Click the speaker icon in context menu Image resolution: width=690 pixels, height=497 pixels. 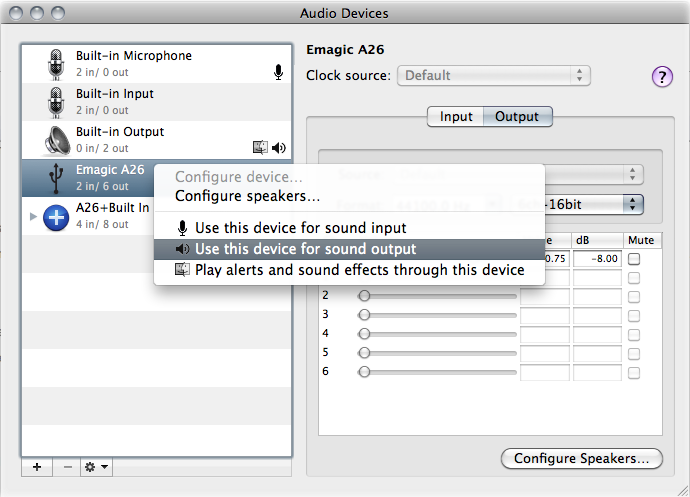click(182, 249)
